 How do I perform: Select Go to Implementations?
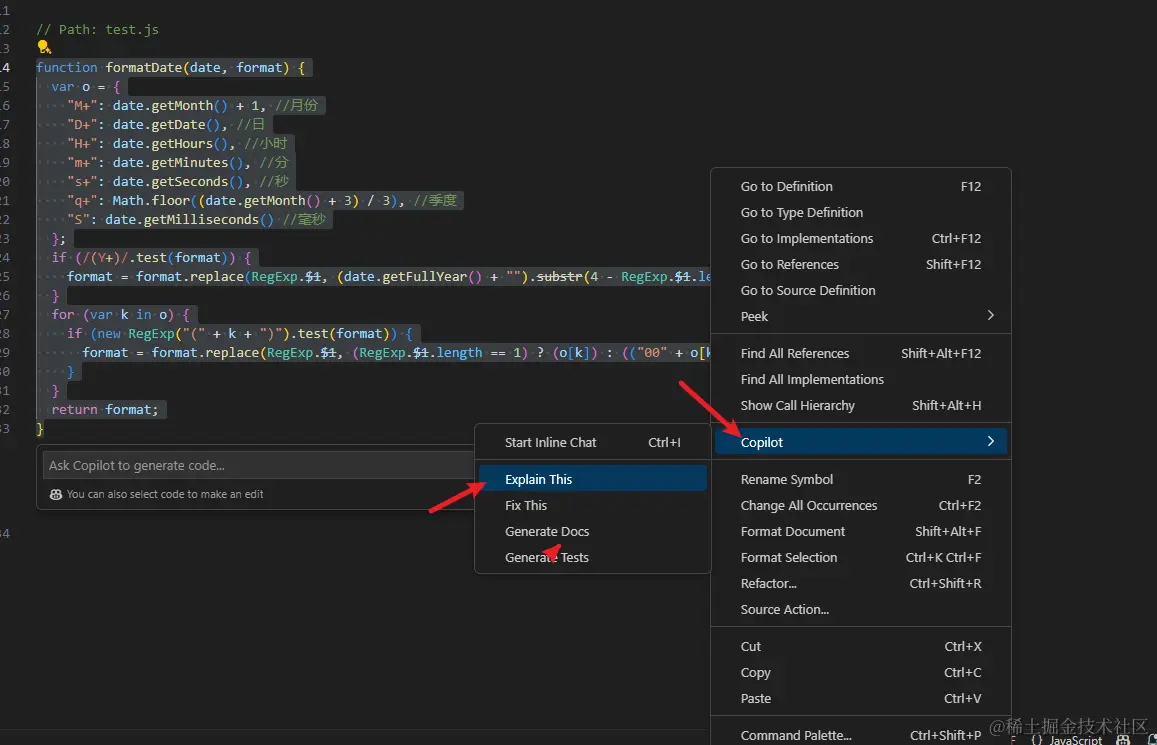pos(860,238)
